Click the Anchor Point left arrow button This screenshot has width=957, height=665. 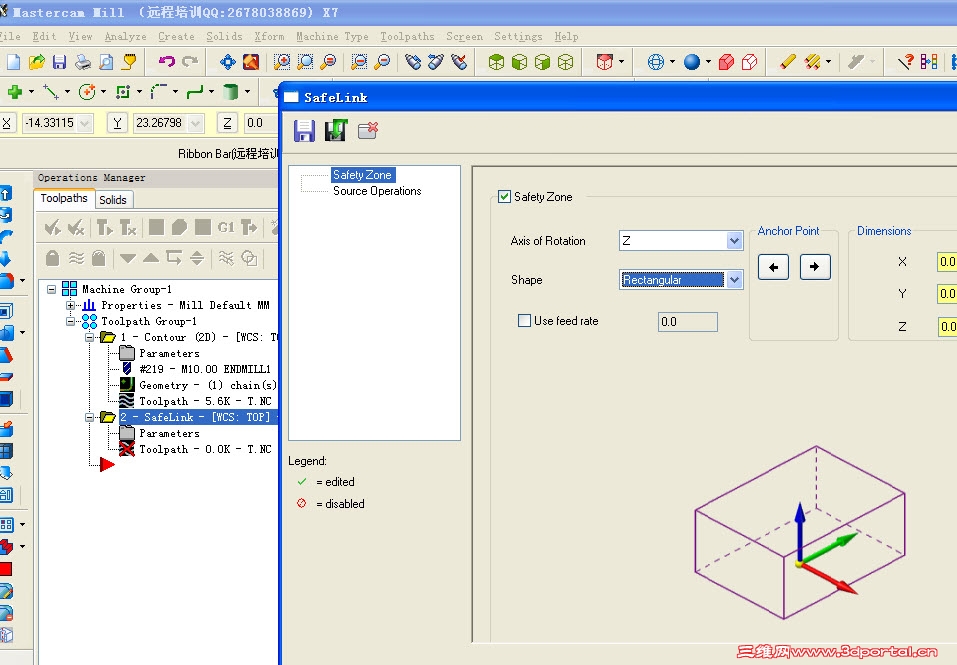point(773,267)
